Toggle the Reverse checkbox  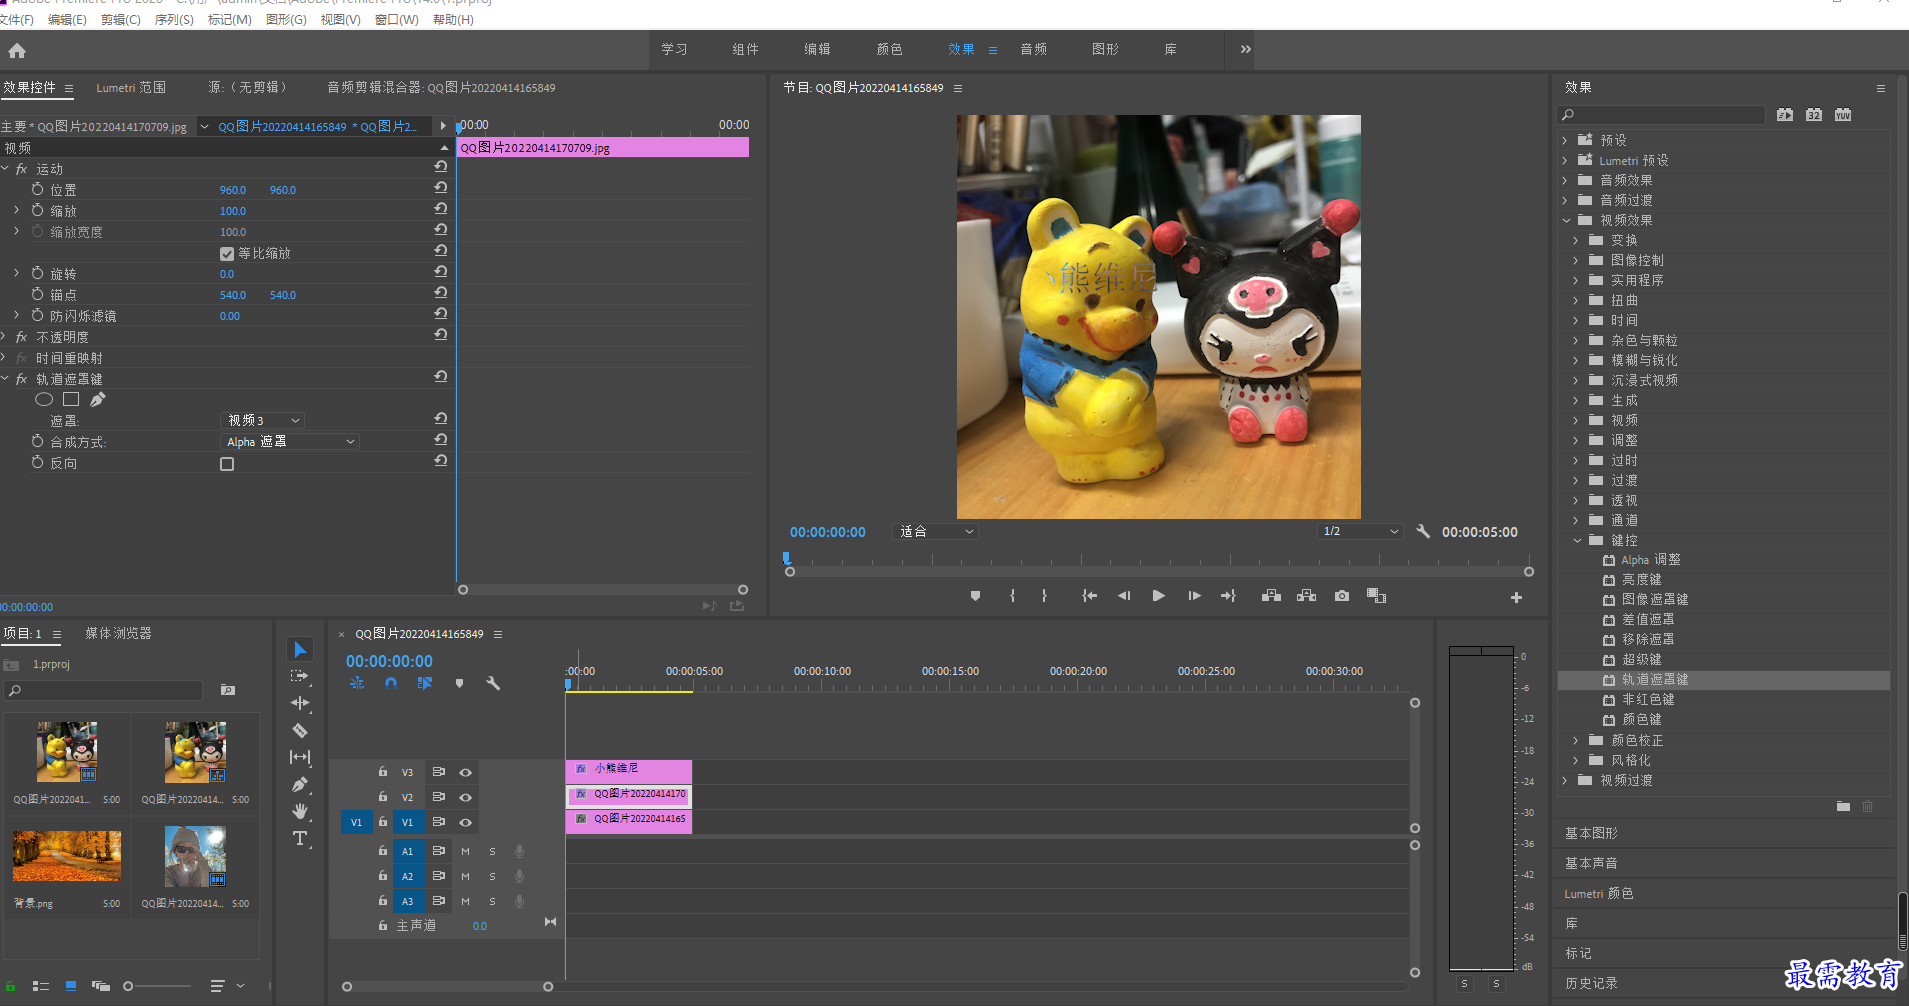click(x=227, y=464)
